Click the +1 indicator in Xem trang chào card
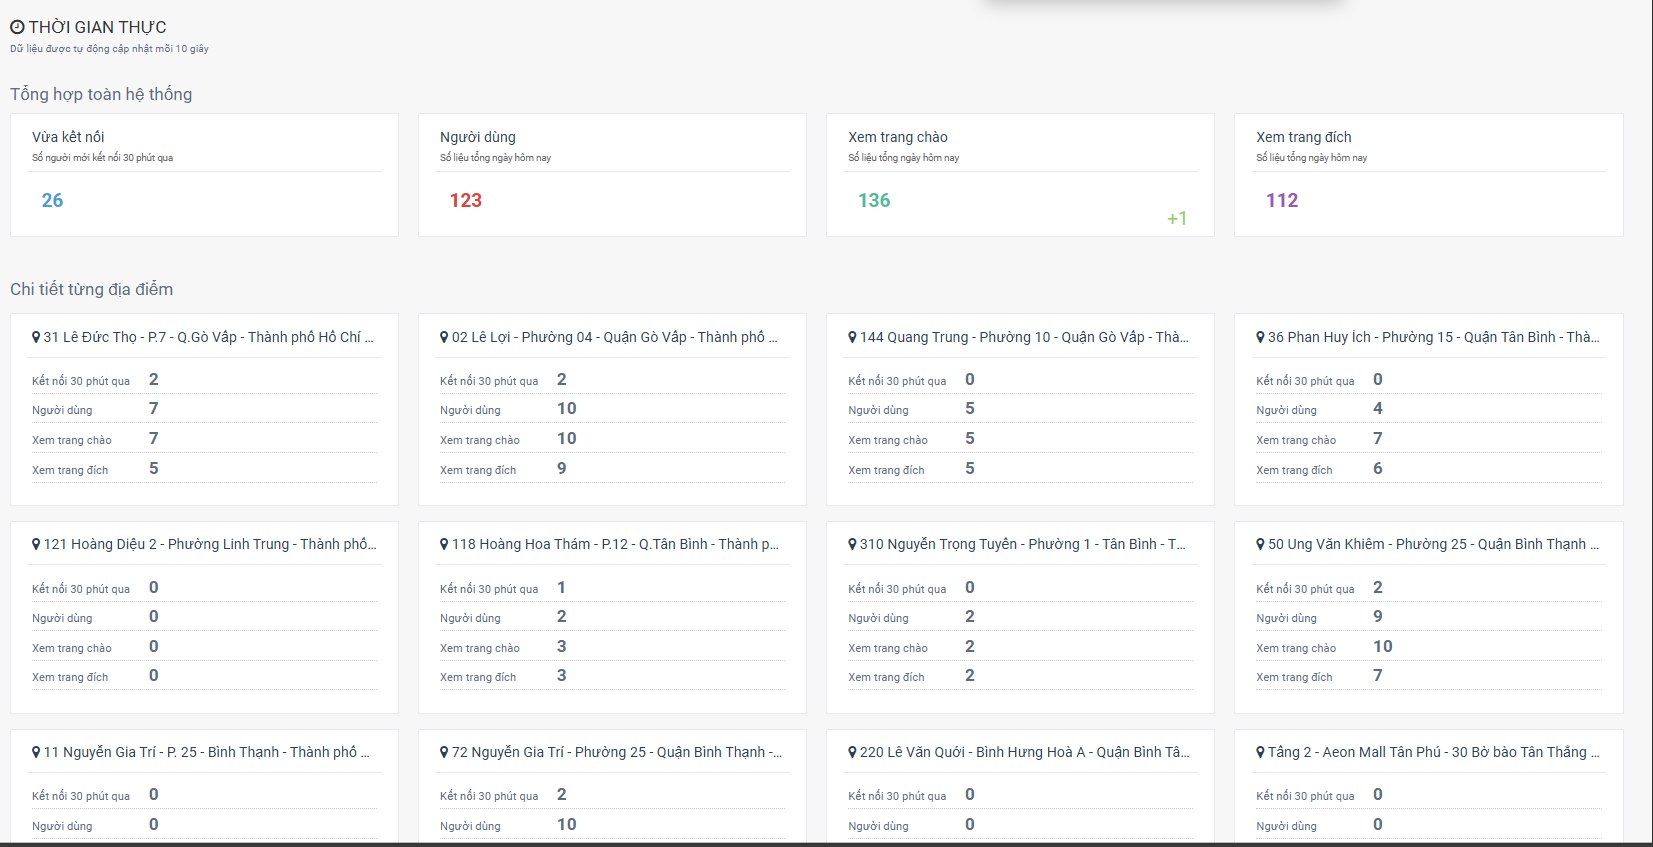 1177,218
